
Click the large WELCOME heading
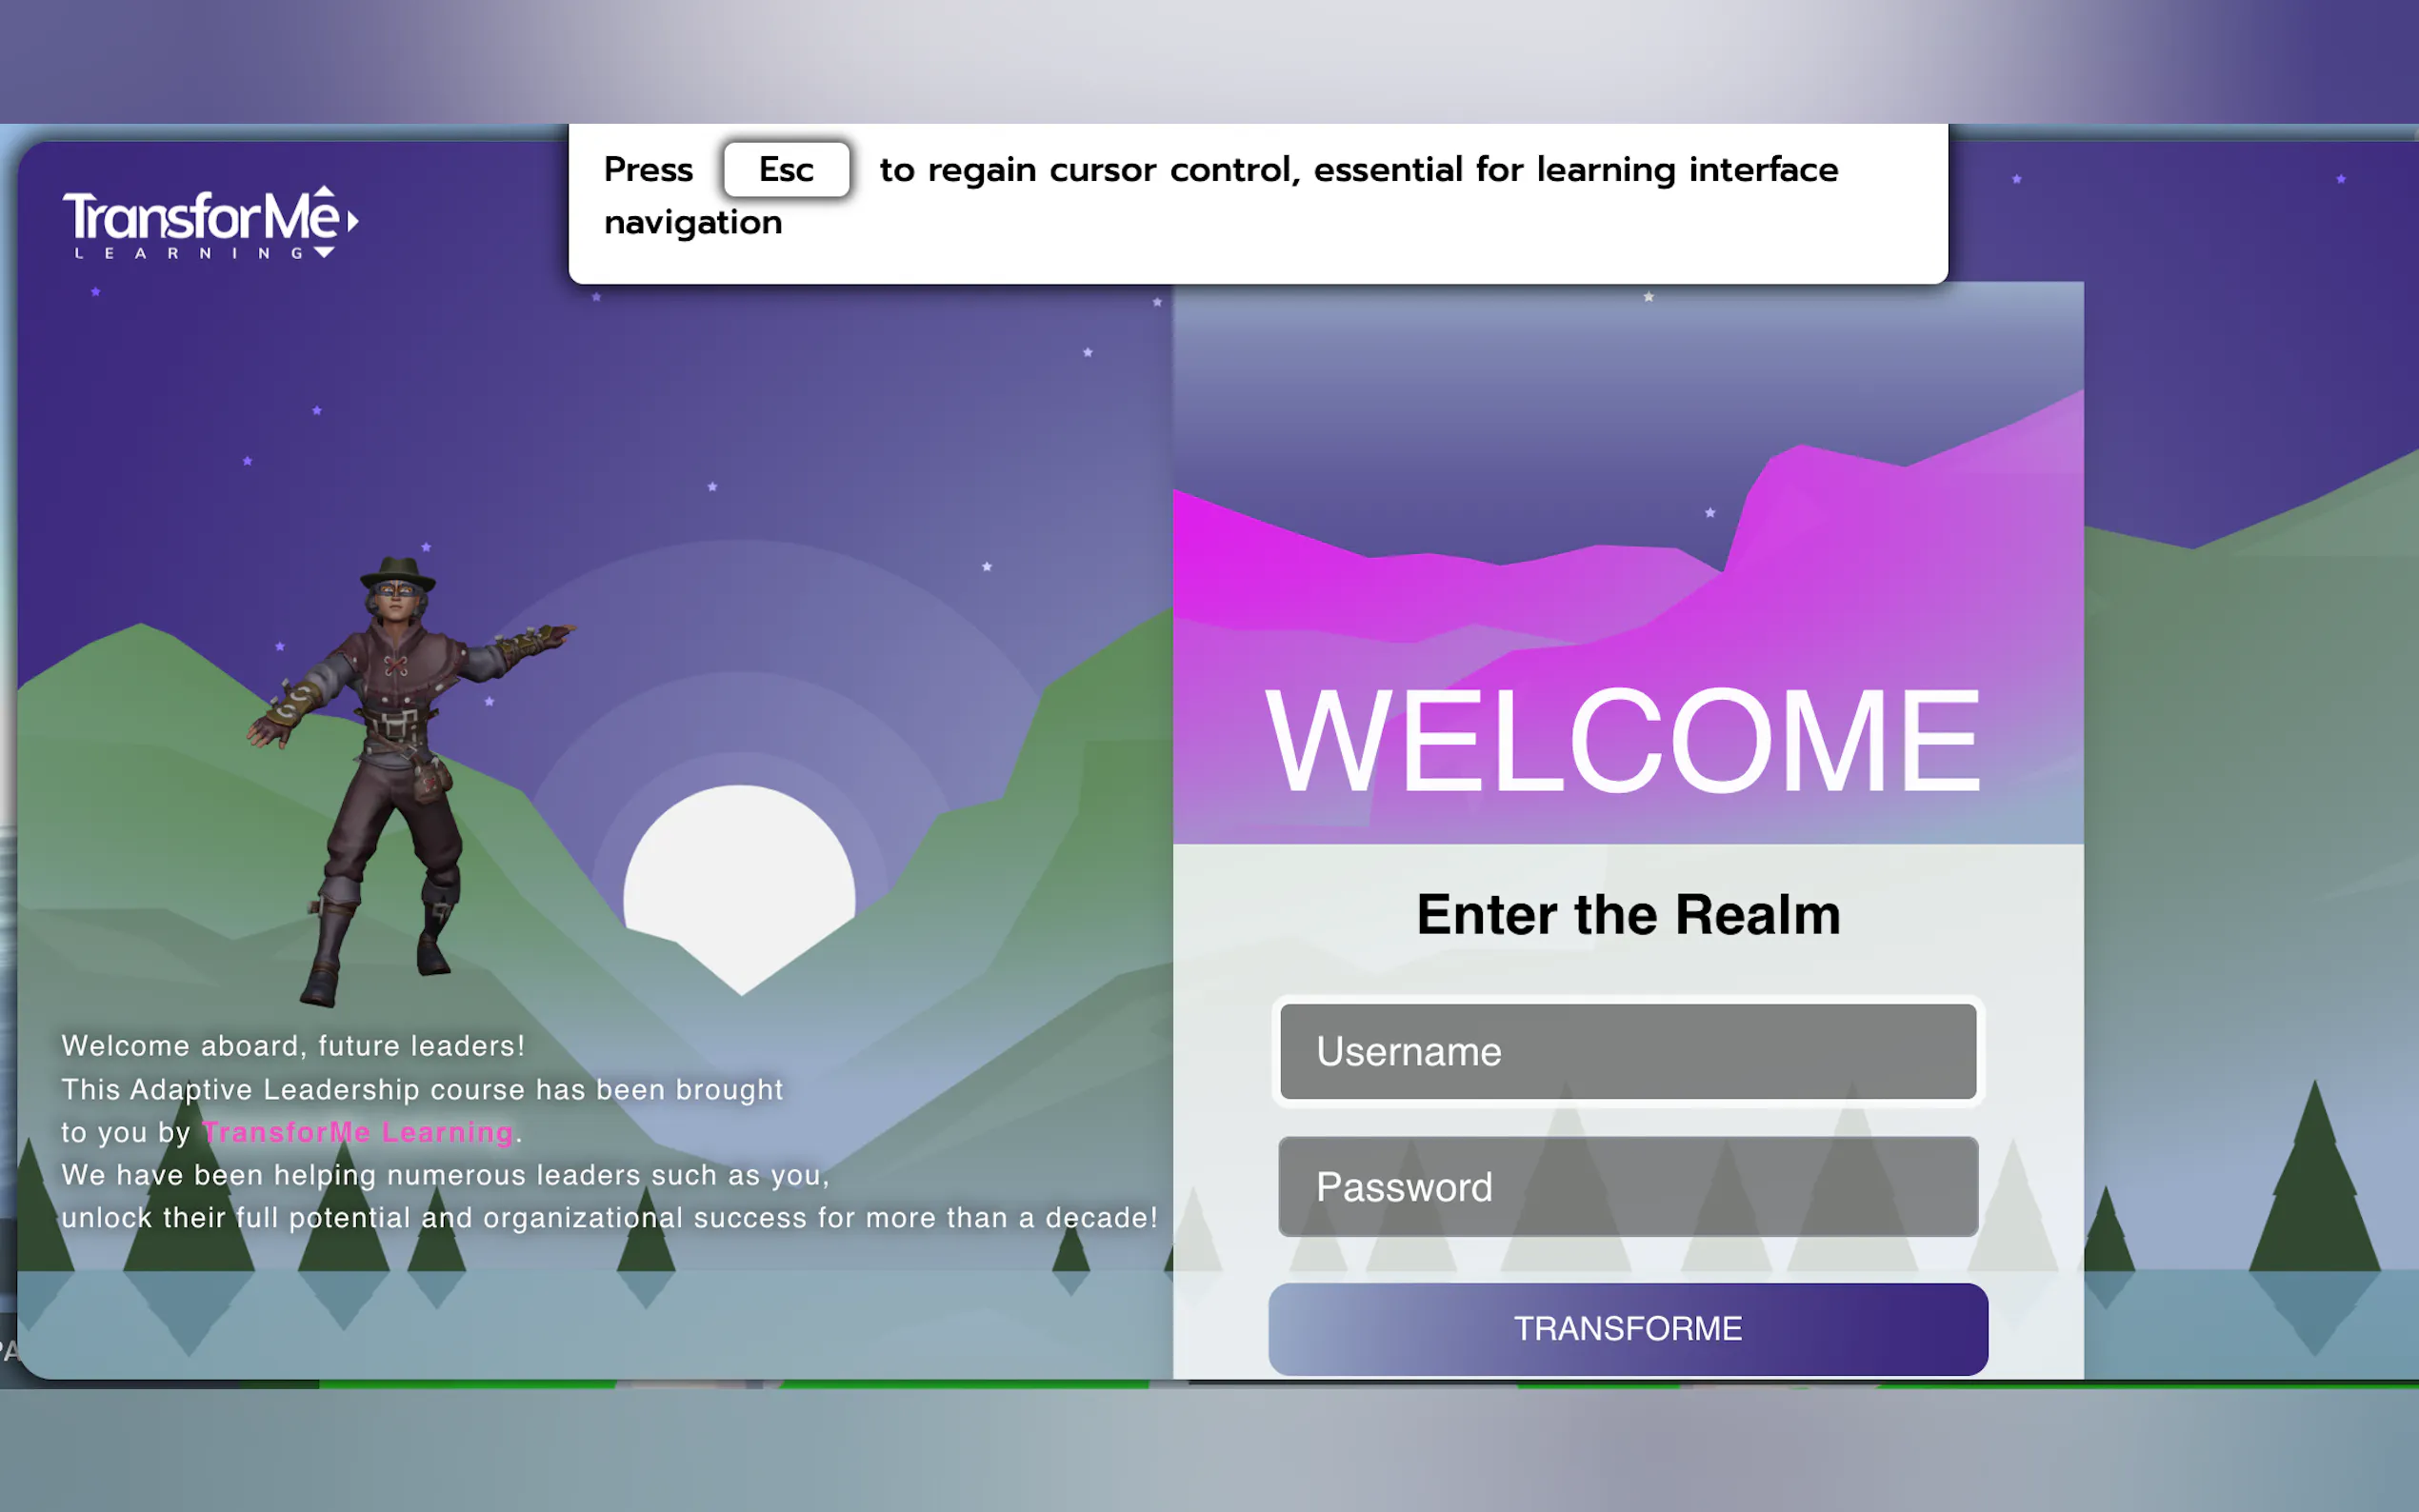(x=1621, y=741)
